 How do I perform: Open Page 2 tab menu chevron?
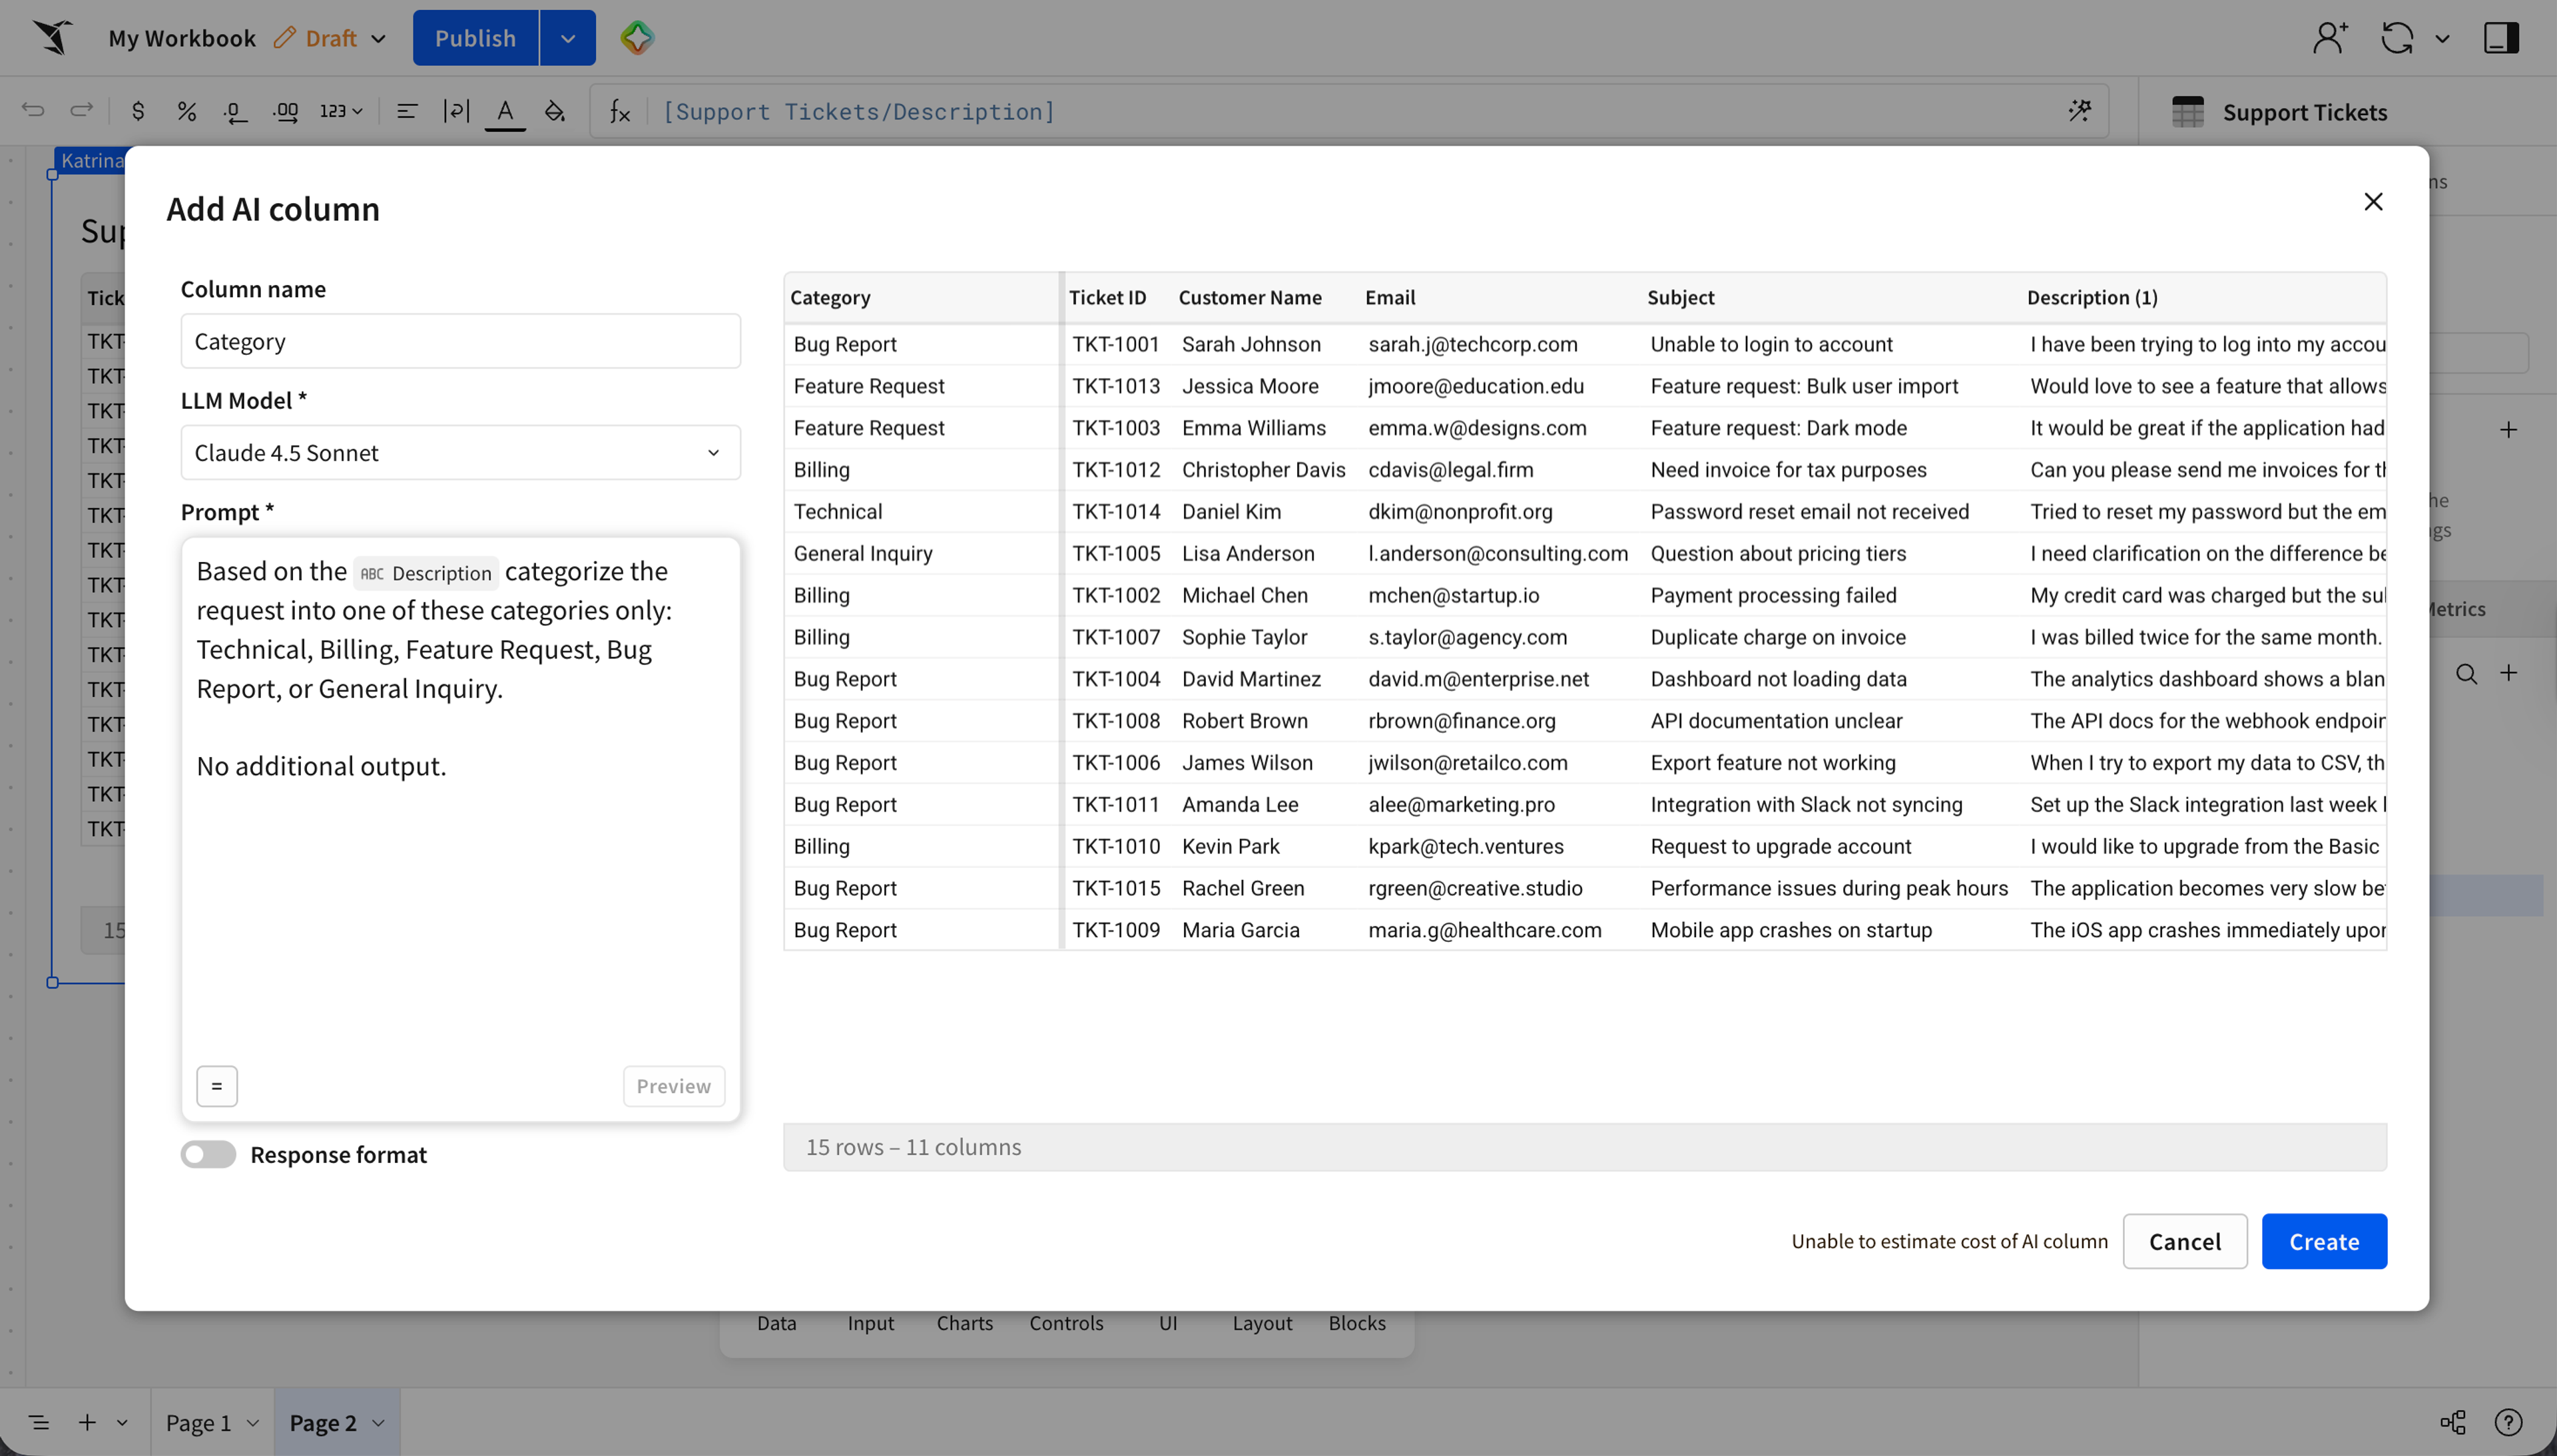pyautogui.click(x=378, y=1422)
